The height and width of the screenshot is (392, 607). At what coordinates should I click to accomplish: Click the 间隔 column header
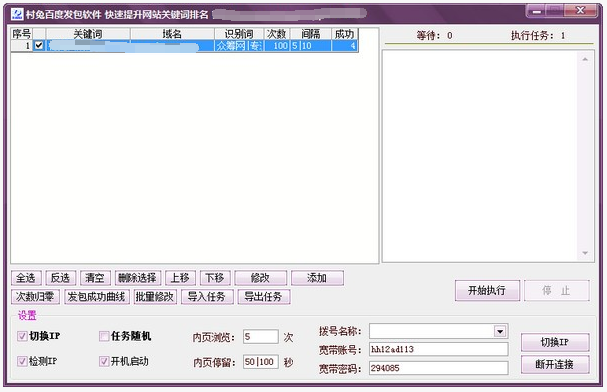[x=310, y=34]
